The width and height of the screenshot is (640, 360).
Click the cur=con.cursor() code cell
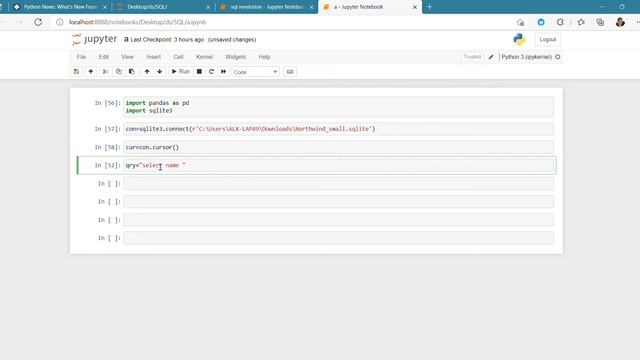click(338, 147)
